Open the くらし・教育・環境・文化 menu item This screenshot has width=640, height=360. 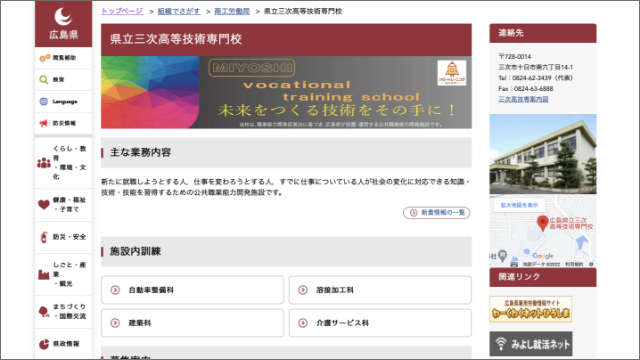(63, 163)
